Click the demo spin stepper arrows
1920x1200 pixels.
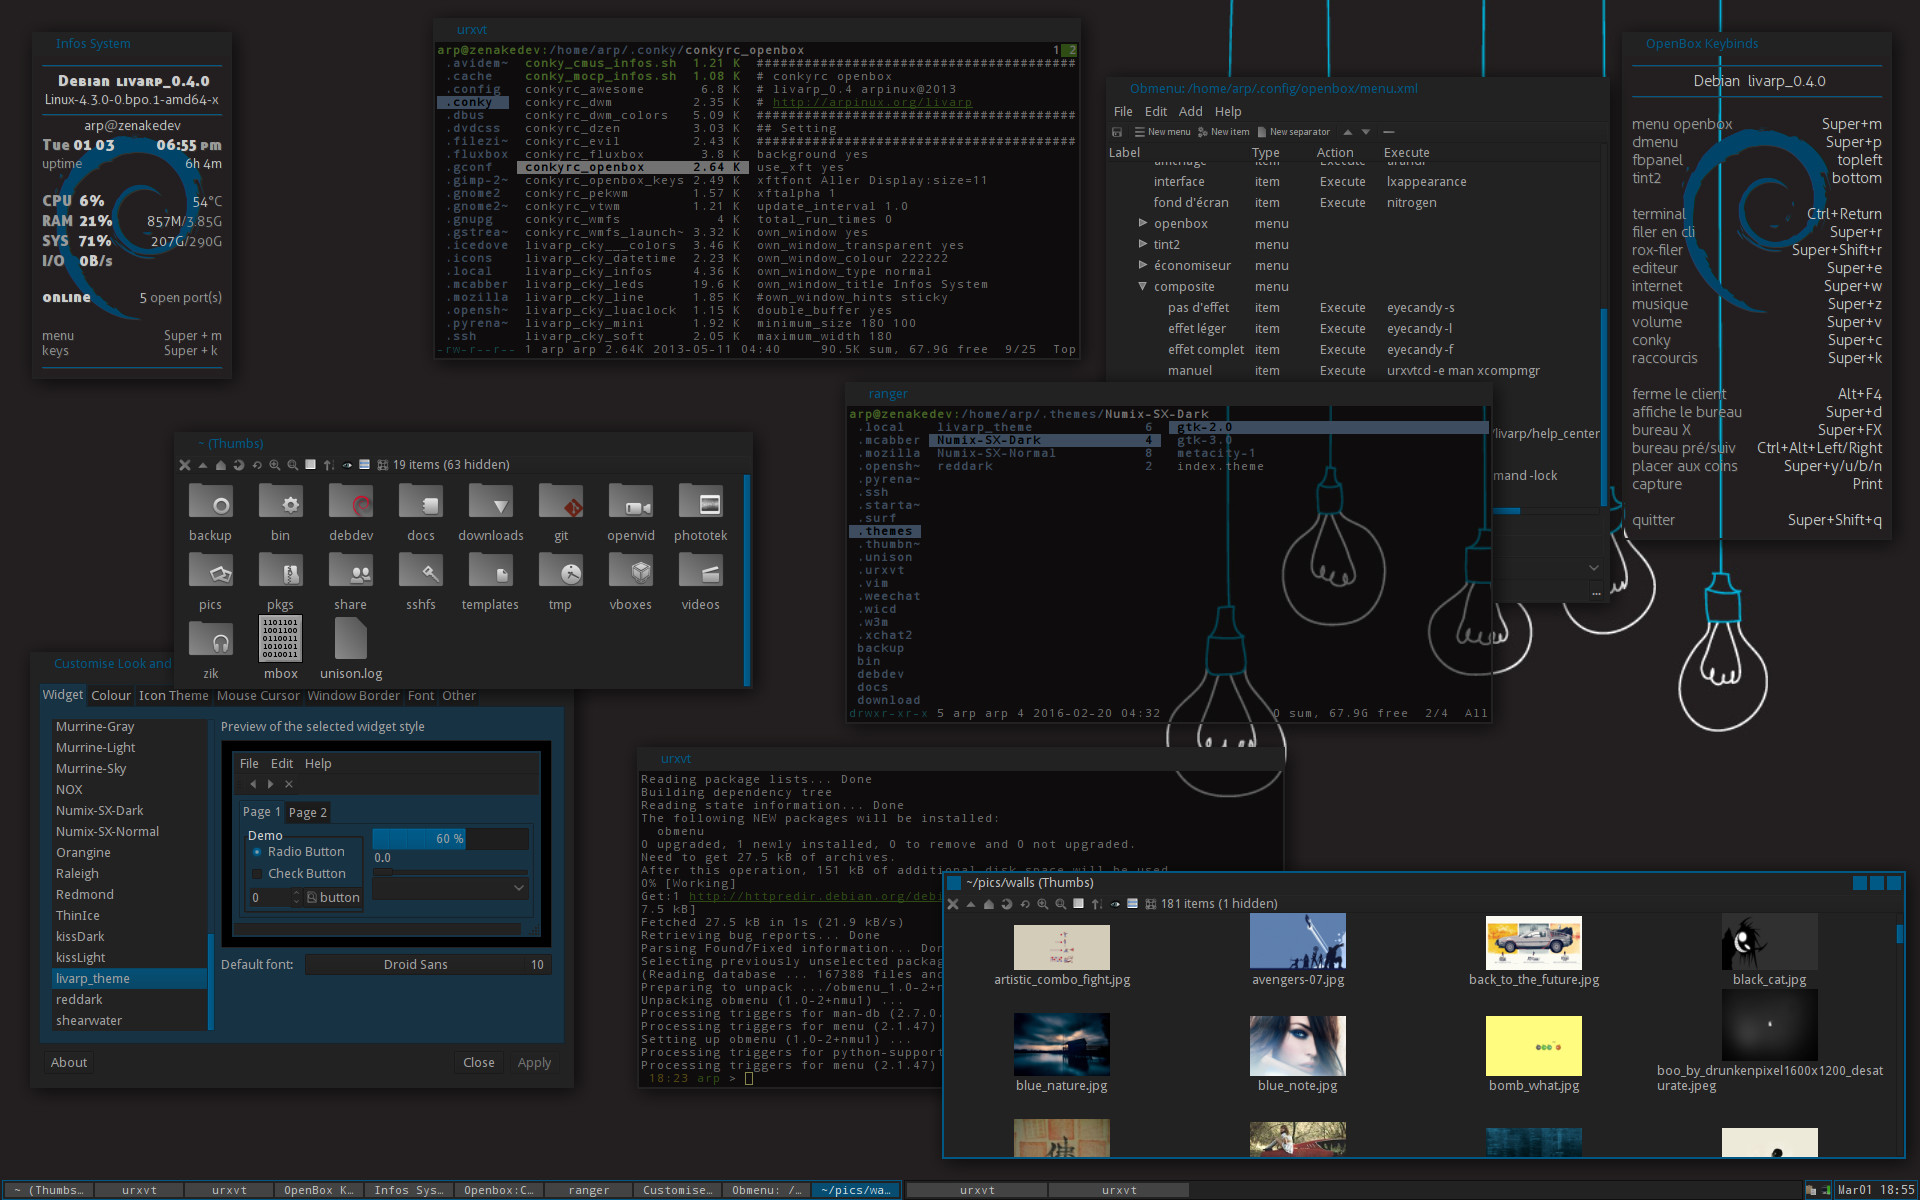pos(296,898)
